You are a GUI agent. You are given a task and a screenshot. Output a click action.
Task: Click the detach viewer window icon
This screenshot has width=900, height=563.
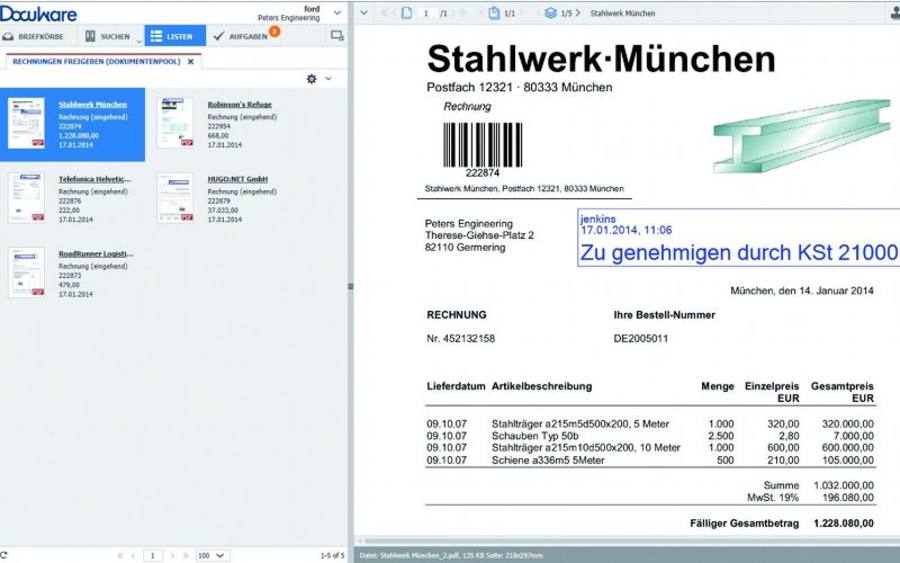coord(338,36)
